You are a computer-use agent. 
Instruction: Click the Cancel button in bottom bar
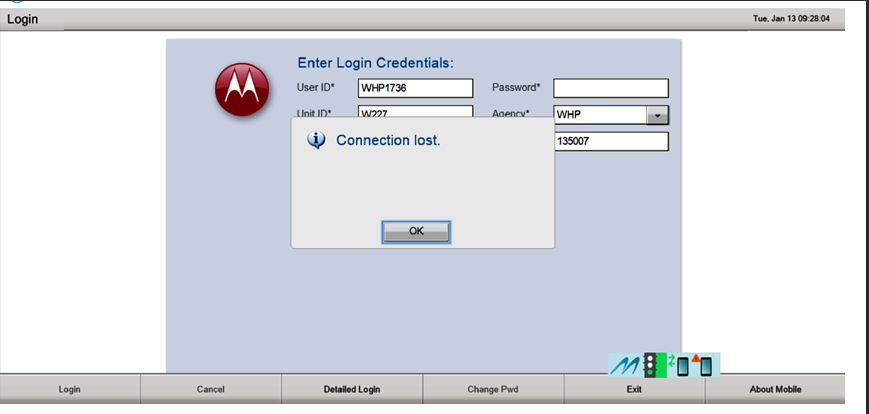211,389
